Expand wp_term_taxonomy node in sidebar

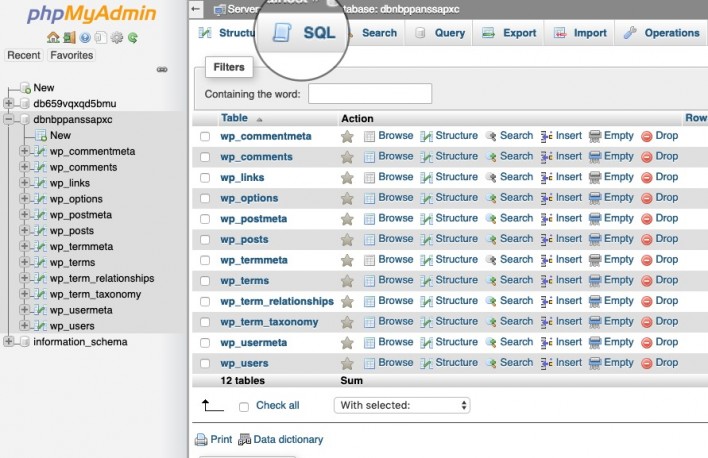(x=24, y=294)
